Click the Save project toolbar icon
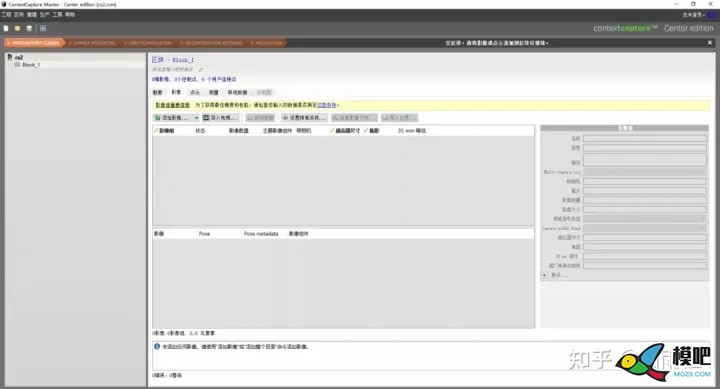The image size is (720, 389). point(29,28)
